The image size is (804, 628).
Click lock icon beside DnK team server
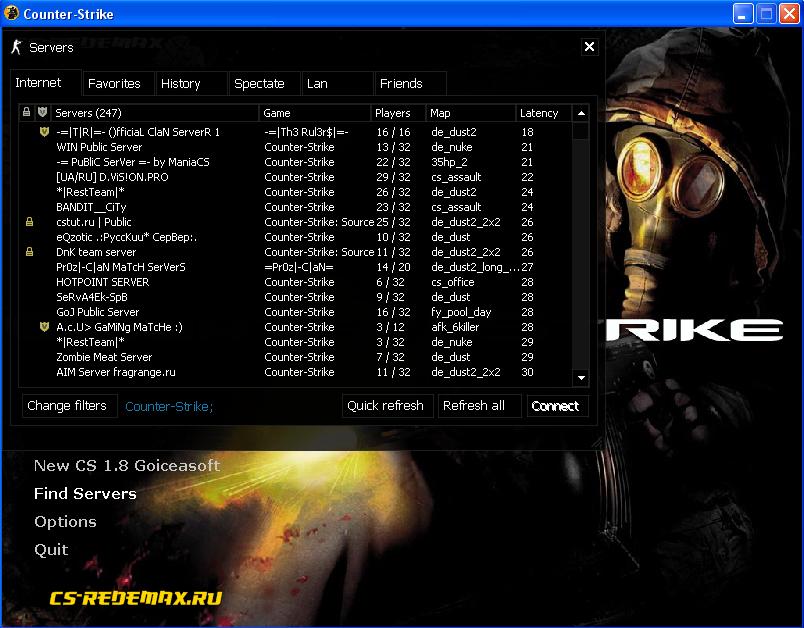[x=30, y=252]
